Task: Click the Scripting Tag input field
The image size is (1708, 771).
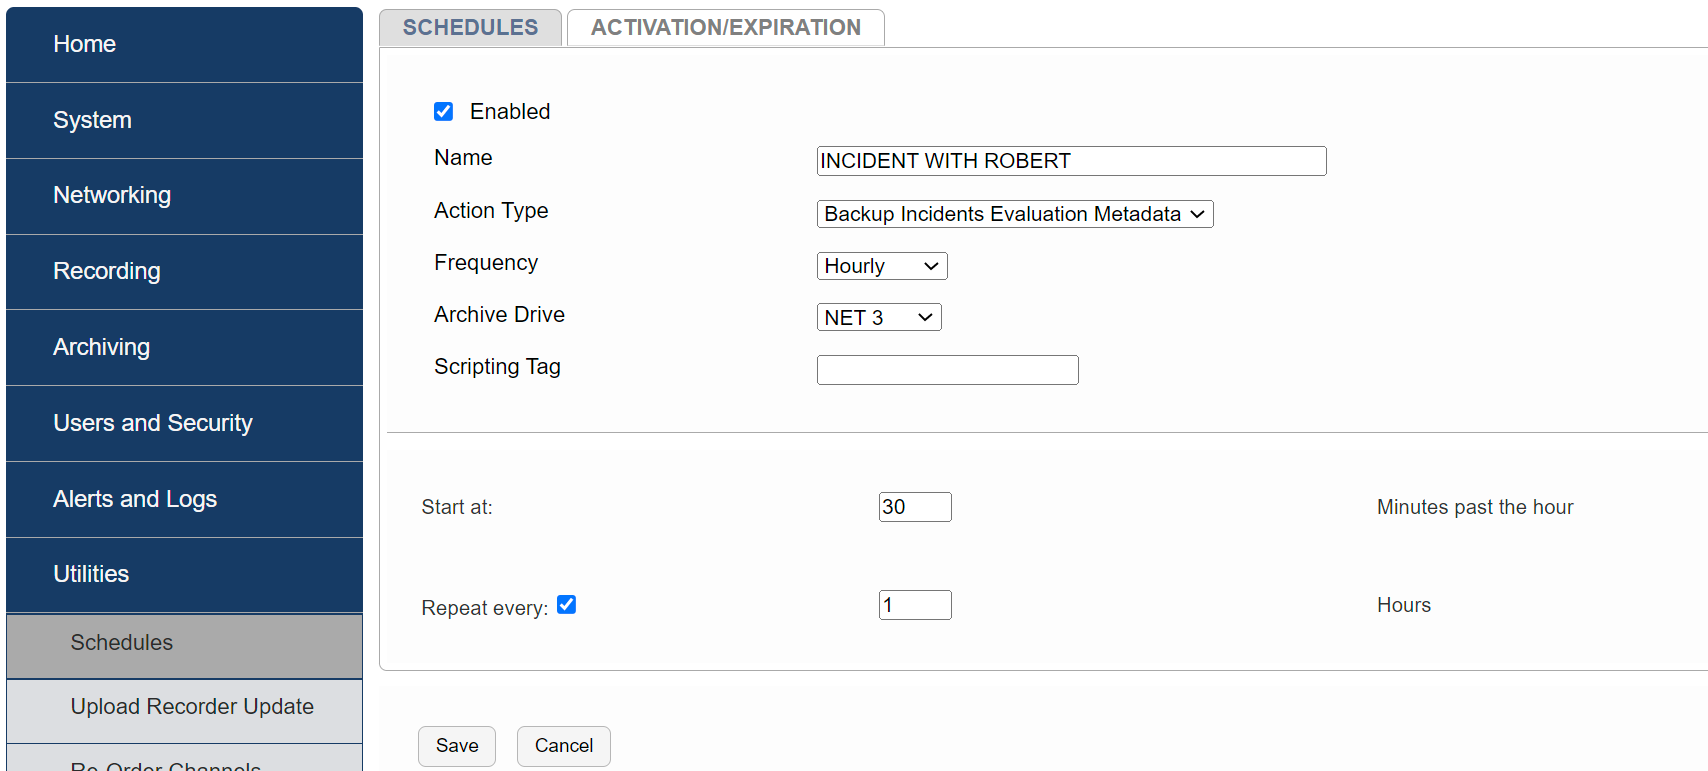Action: (x=947, y=369)
